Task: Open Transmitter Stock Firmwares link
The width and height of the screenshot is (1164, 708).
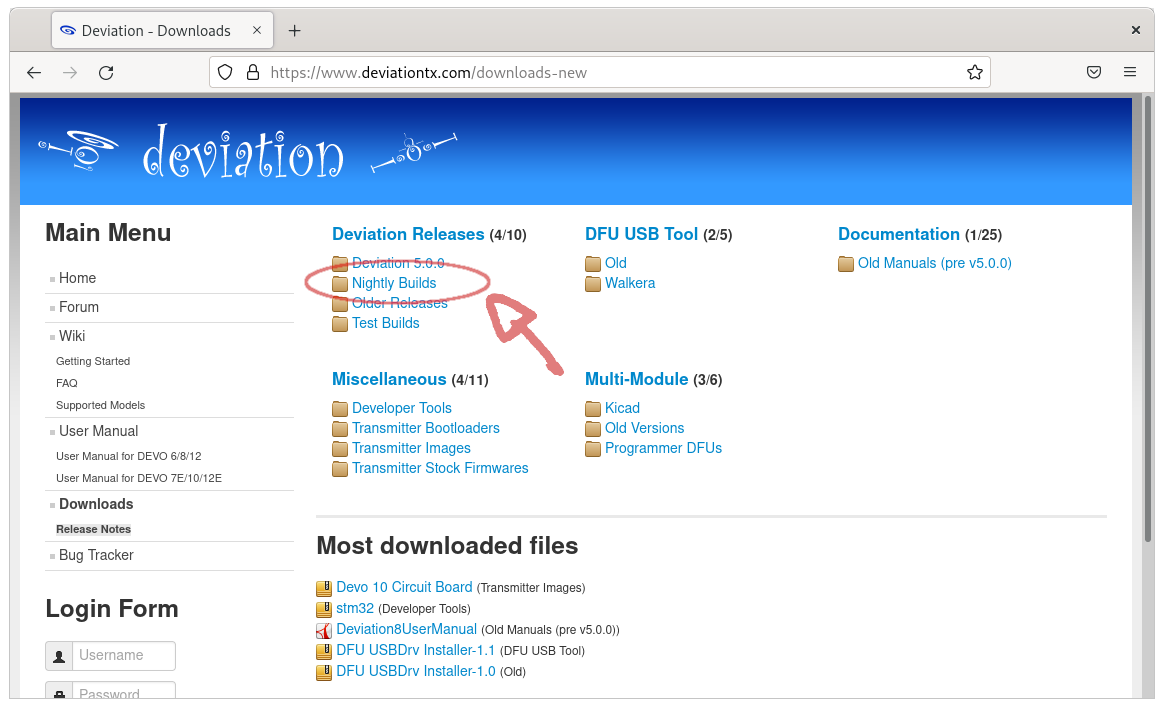Action: [440, 468]
